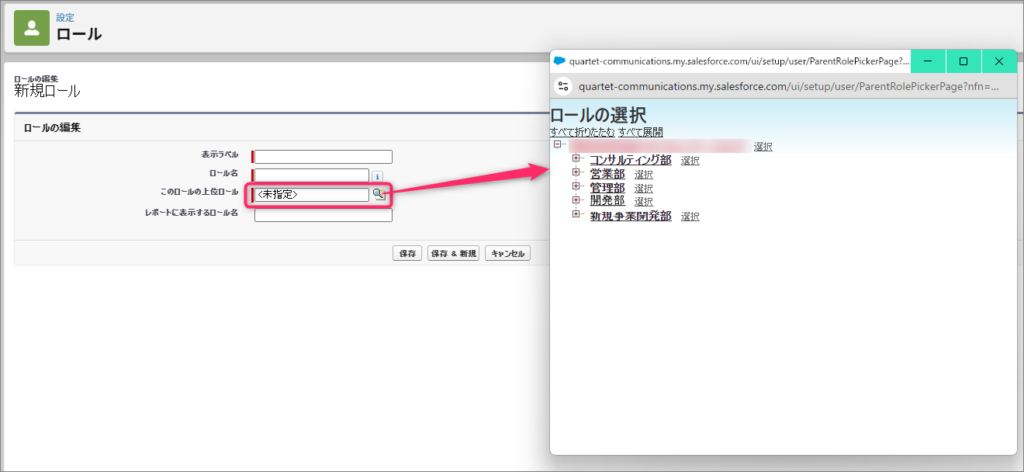1024x472 pixels.
Task: Maximize the role picker popup window
Action: [x=963, y=61]
